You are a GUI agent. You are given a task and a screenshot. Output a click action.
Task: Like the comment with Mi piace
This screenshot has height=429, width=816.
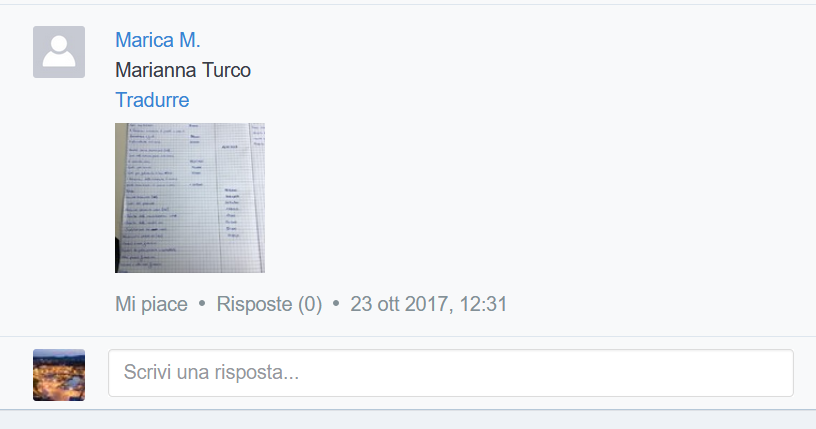[x=151, y=304]
